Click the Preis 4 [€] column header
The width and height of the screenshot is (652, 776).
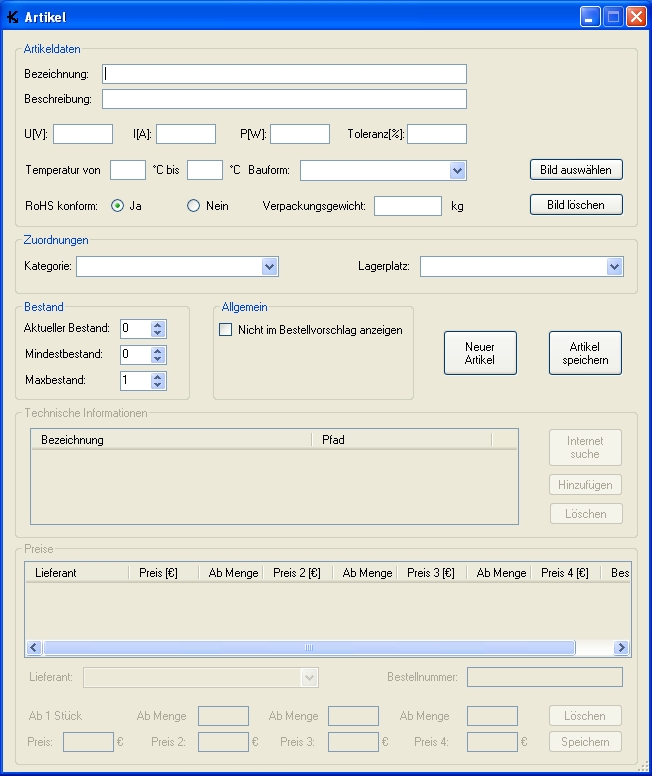[565, 573]
